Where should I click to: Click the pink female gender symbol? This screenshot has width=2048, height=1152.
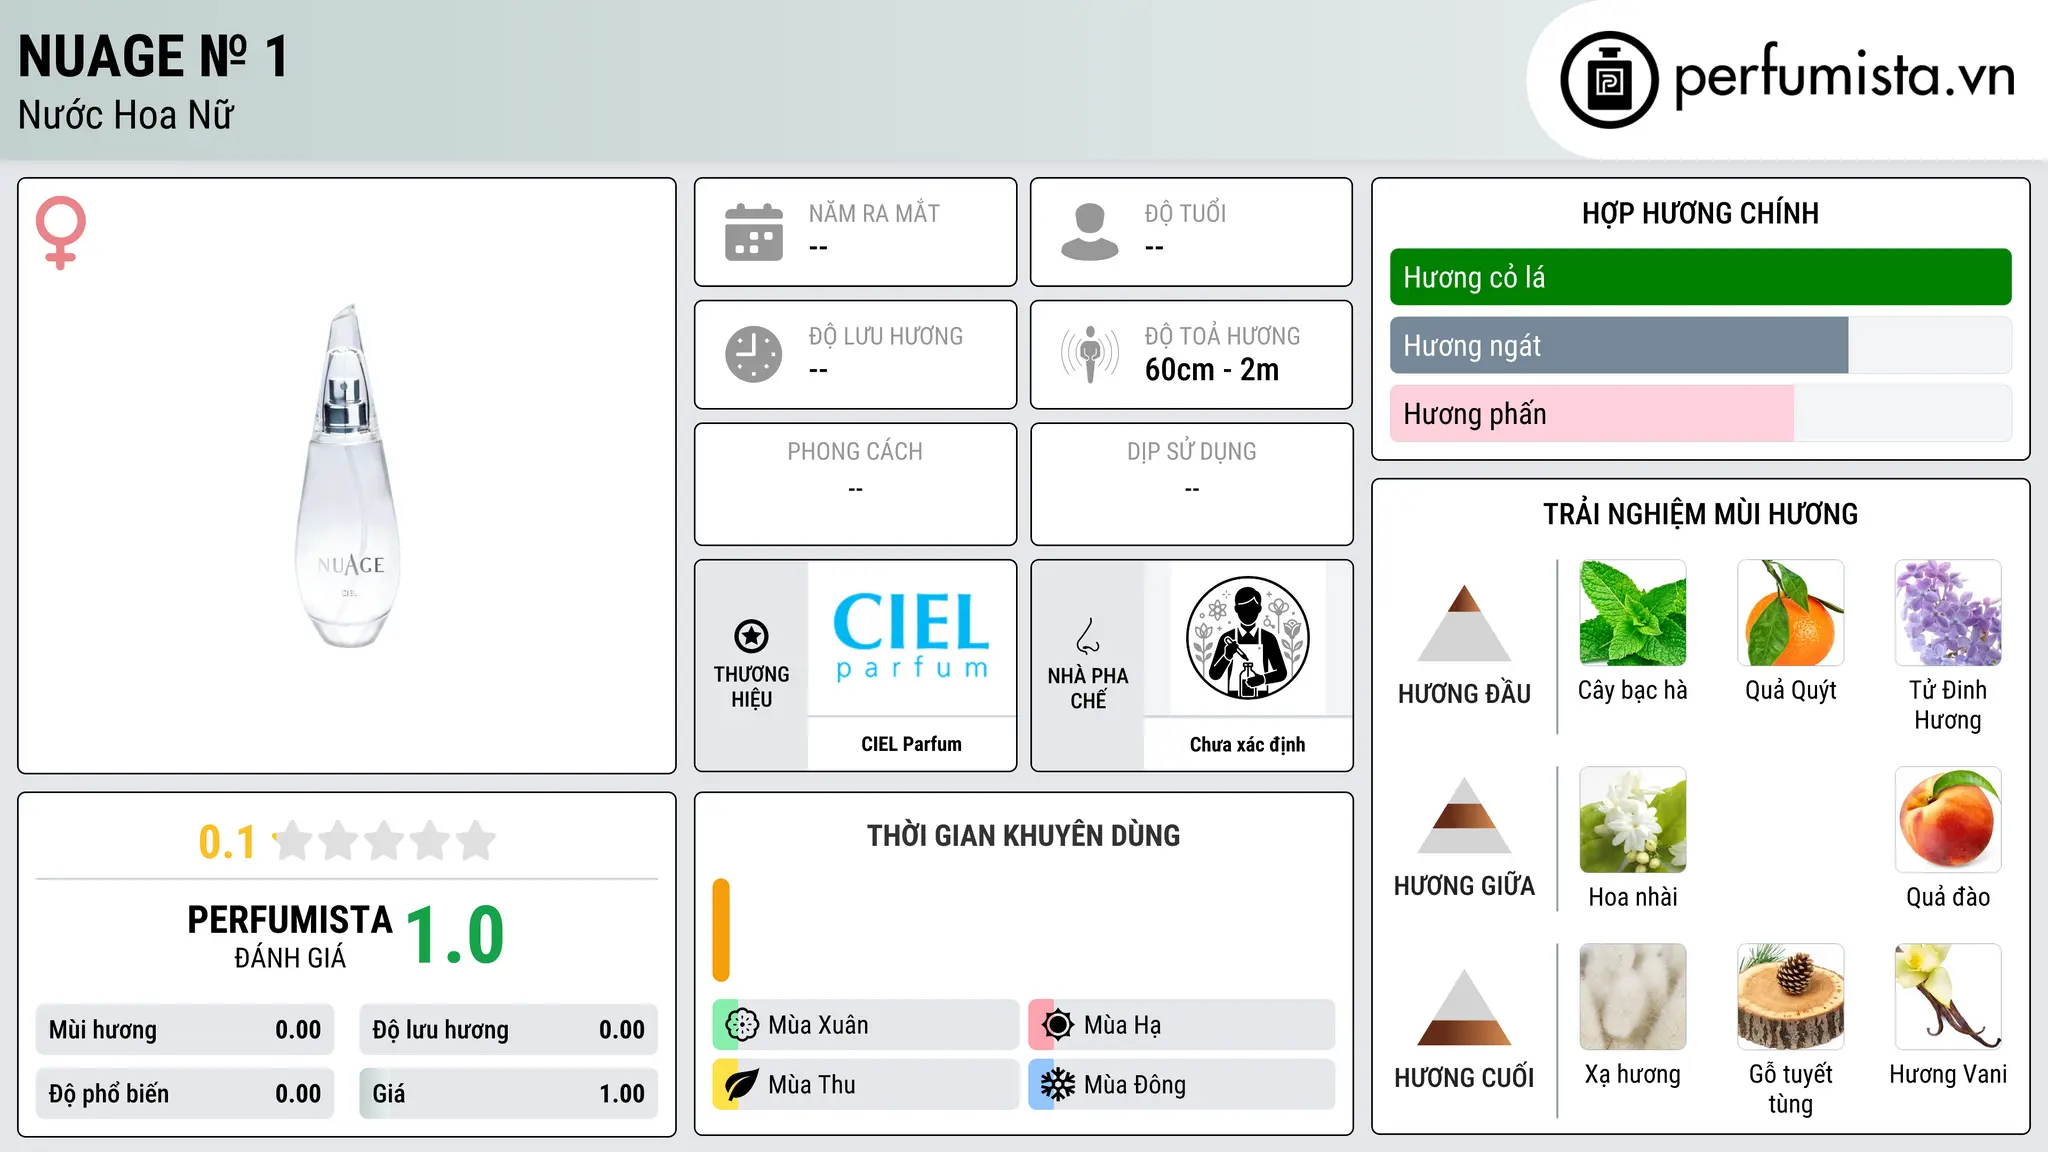[x=60, y=232]
